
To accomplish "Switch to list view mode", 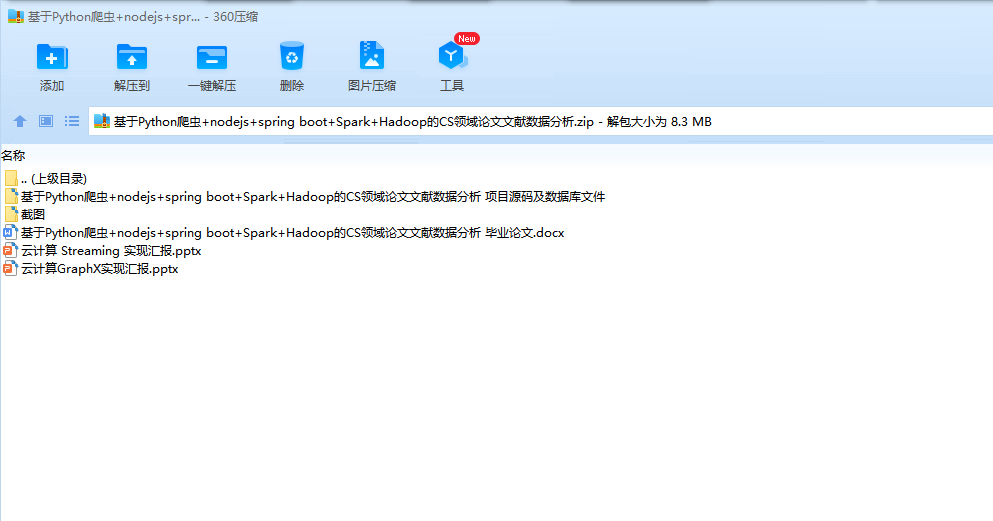I will tap(72, 121).
